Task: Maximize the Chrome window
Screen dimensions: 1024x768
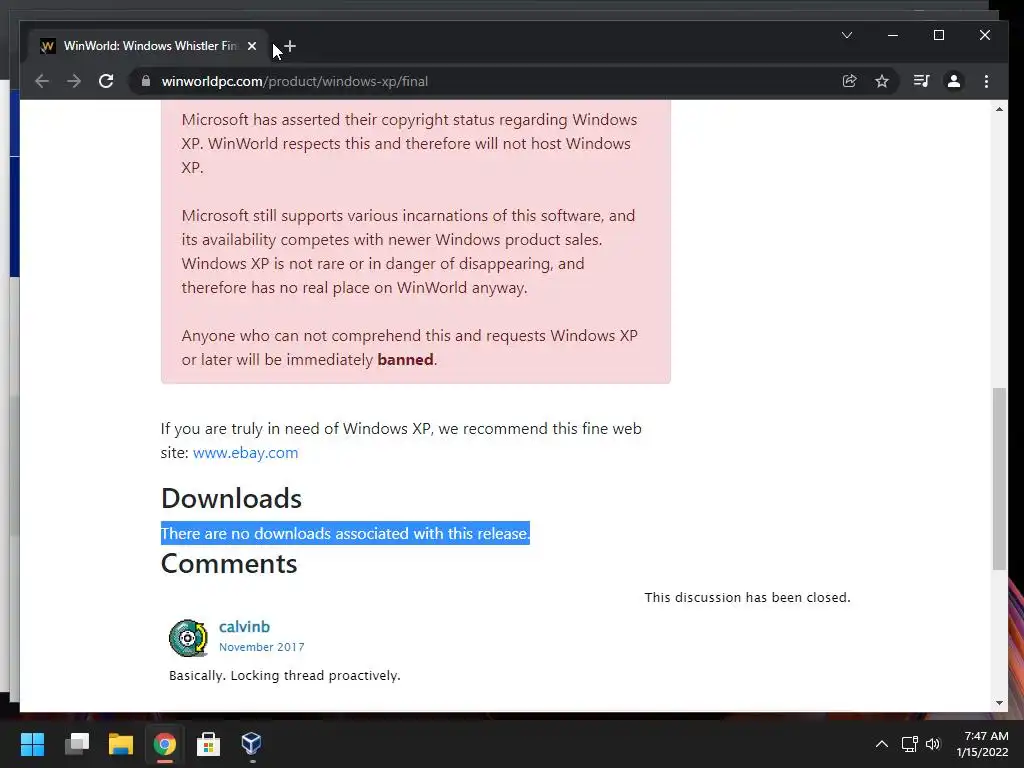Action: coord(939,35)
